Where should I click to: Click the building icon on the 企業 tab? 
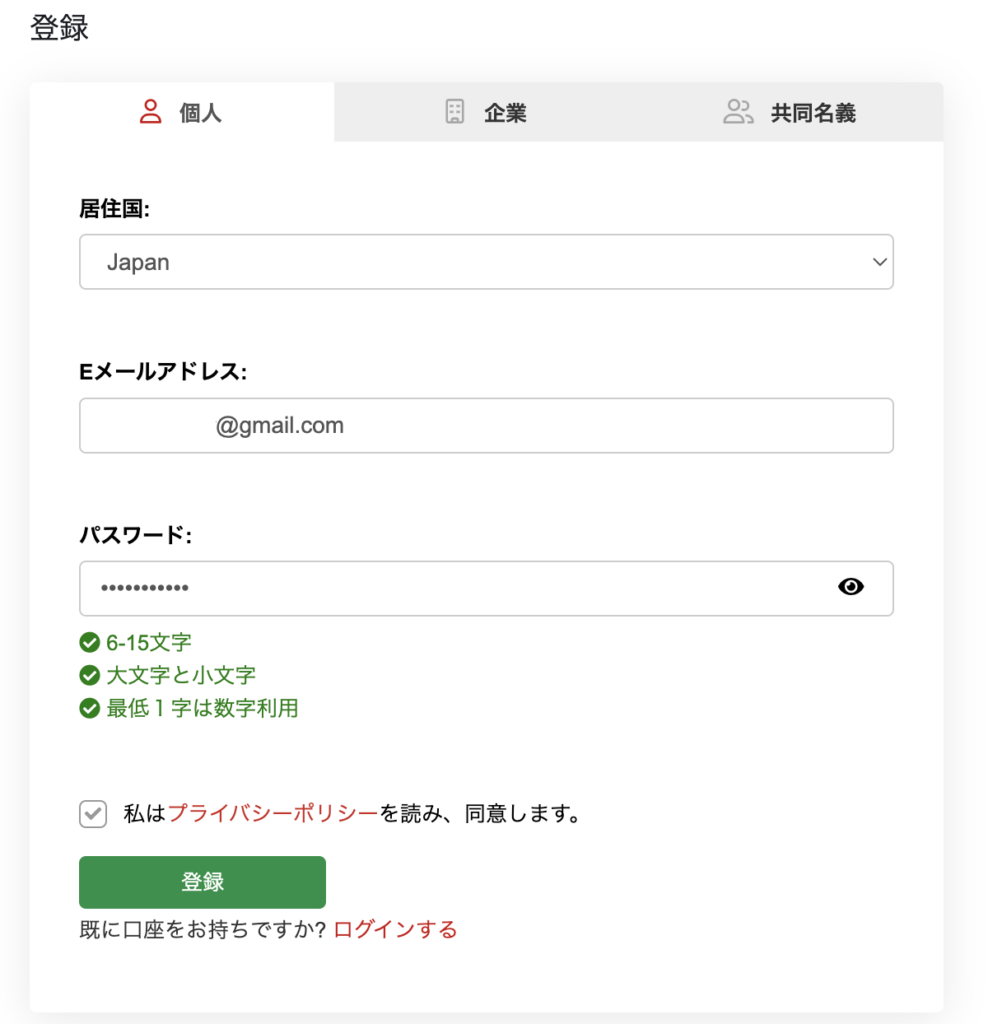pyautogui.click(x=455, y=112)
